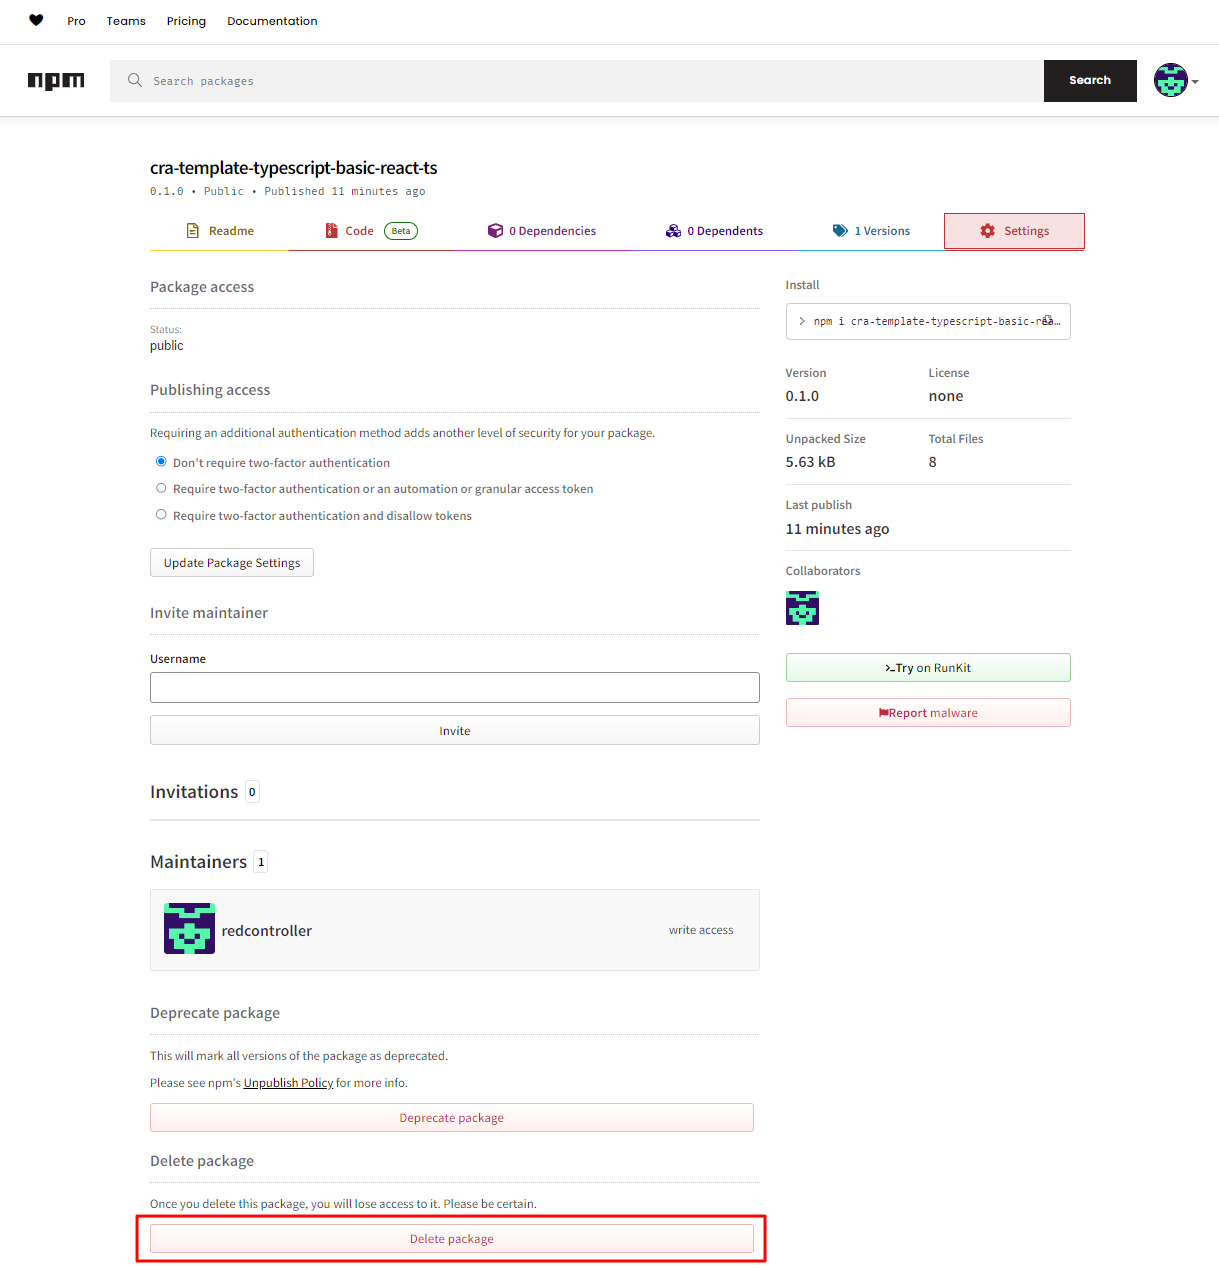This screenshot has height=1268, width=1219.
Task: Switch to the 0 Dependencies tab
Action: coord(542,231)
